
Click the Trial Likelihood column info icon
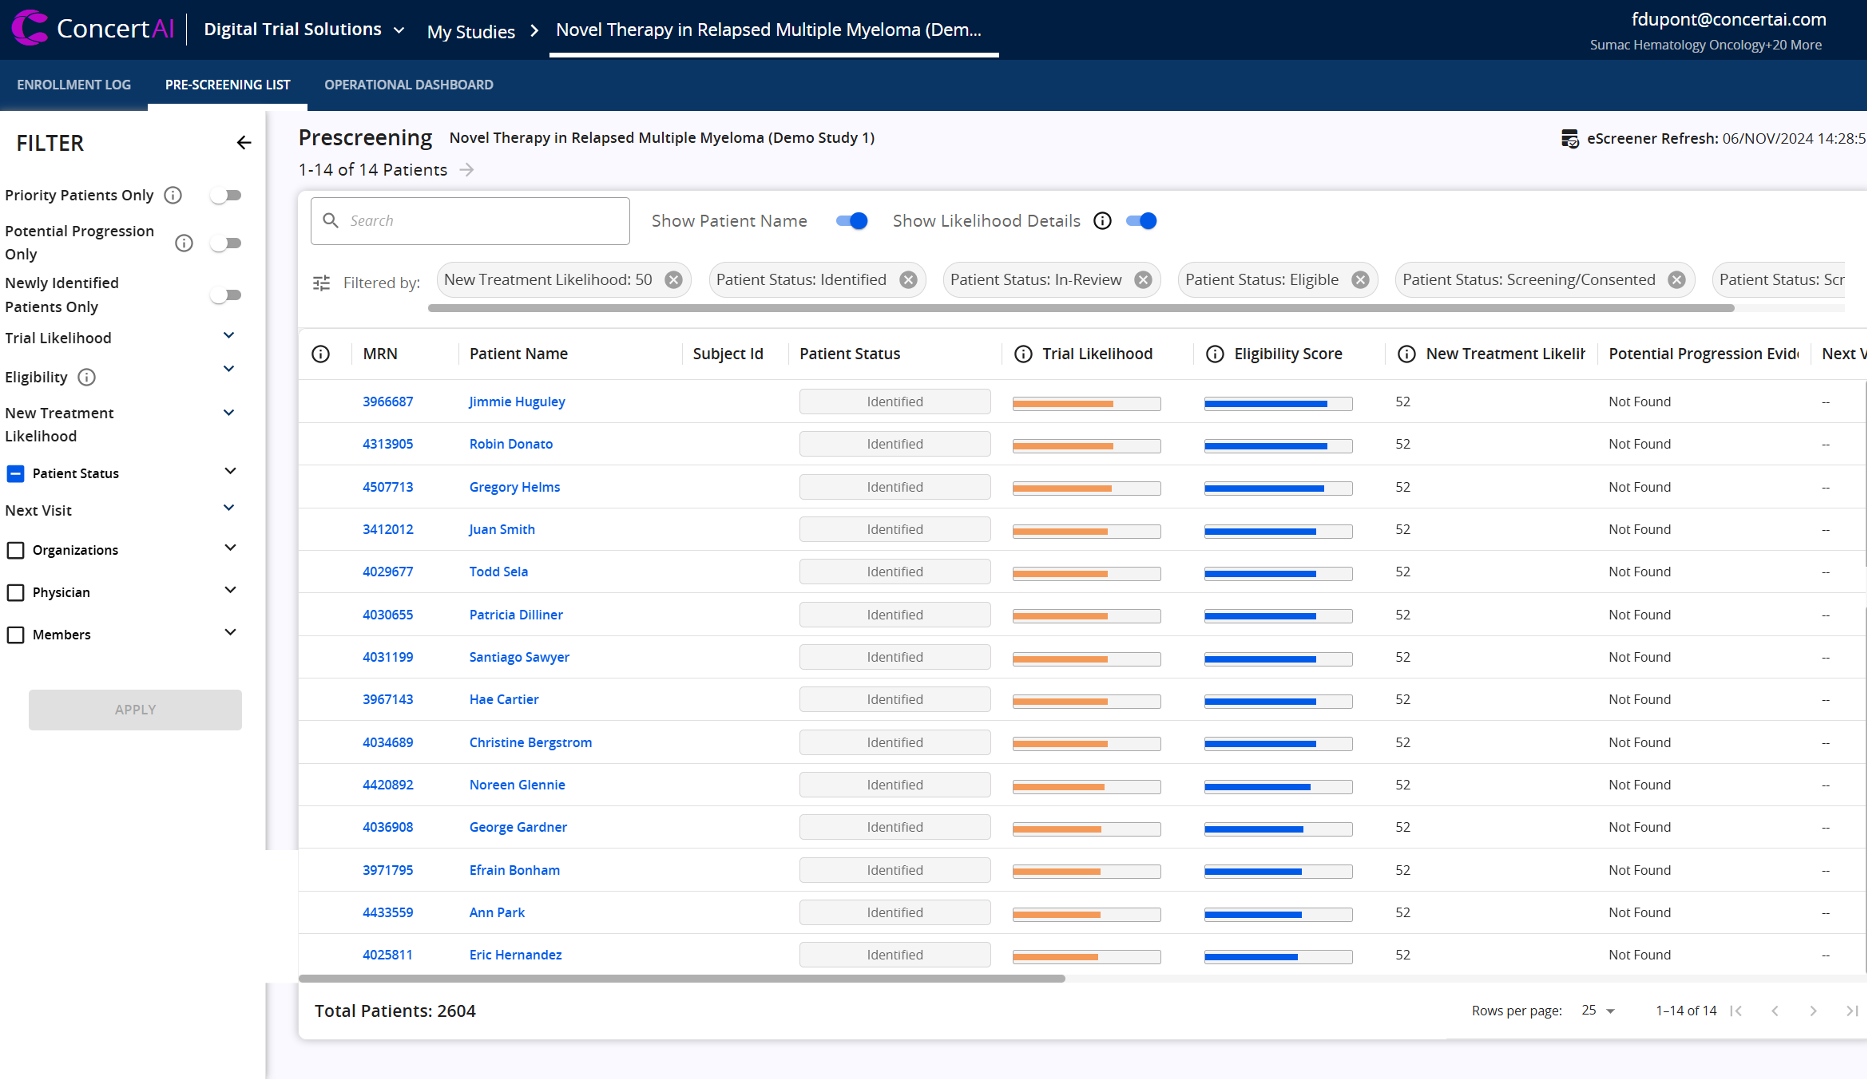pos(1023,354)
